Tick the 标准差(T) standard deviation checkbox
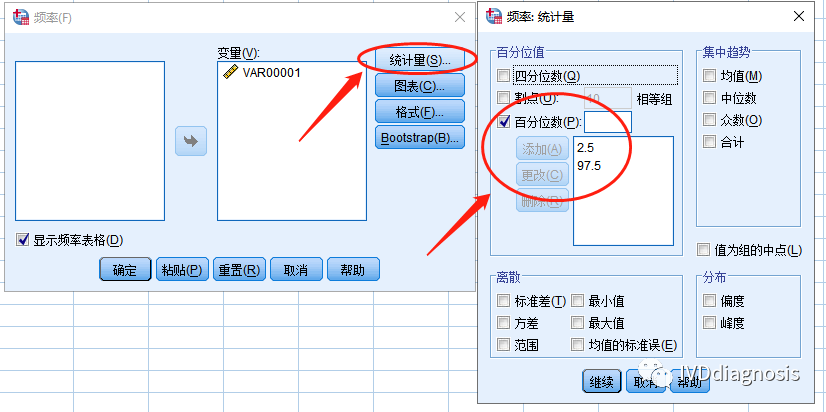The image size is (826, 412). tap(503, 301)
